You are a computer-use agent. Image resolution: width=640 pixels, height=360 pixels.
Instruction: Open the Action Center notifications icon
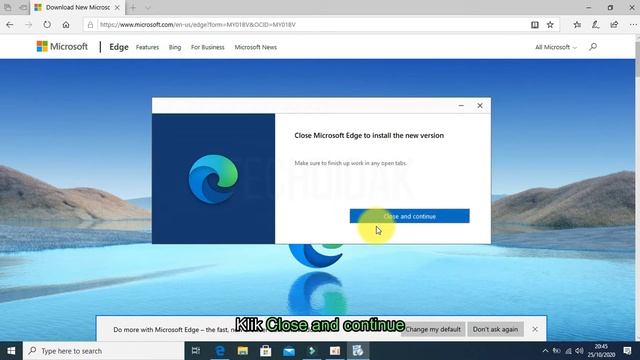pyautogui.click(x=628, y=351)
